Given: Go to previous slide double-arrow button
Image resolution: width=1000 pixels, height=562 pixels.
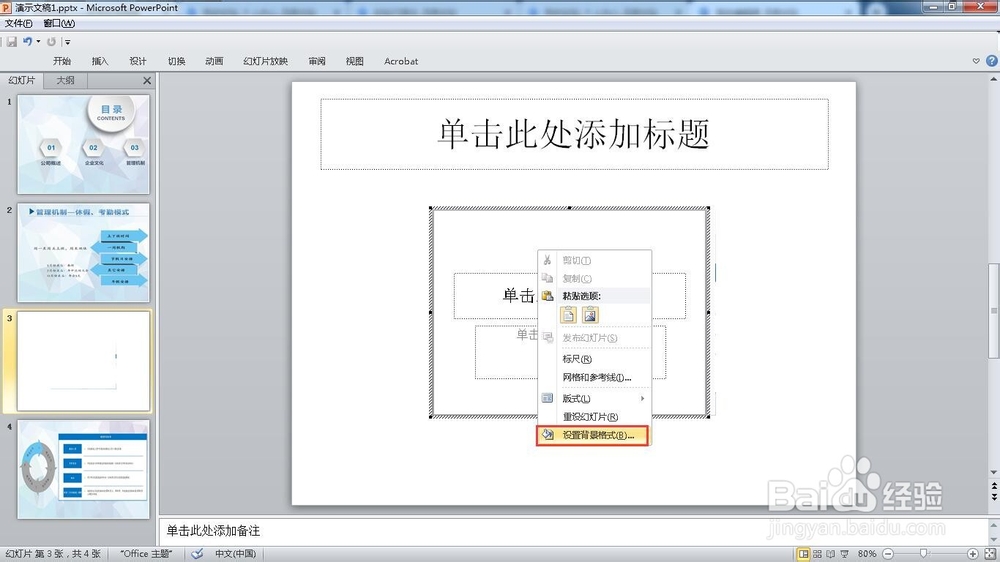Looking at the screenshot, I should pos(994,487).
